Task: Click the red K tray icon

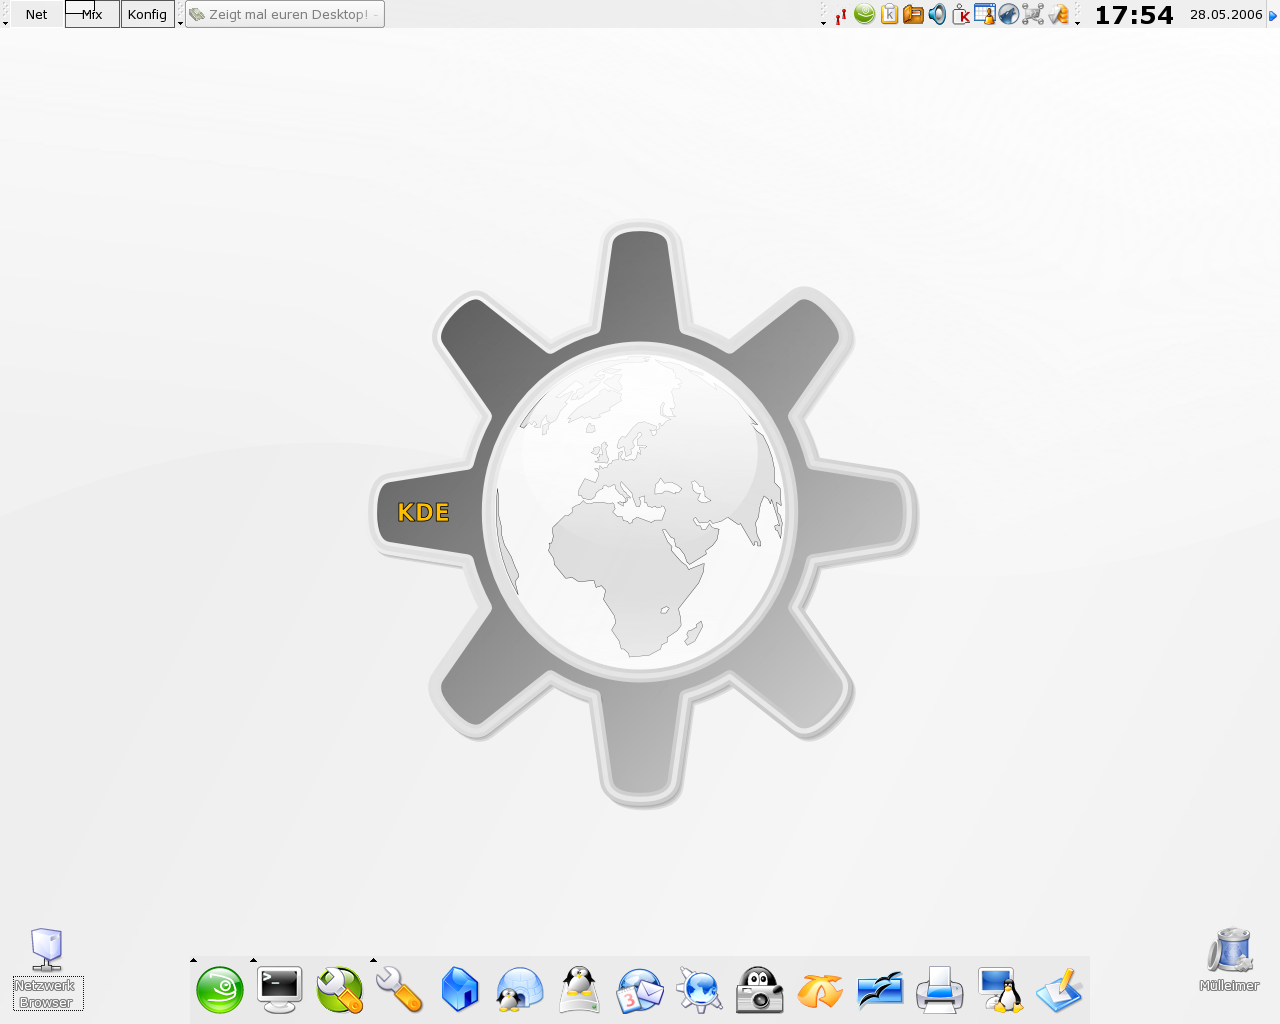Action: click(x=961, y=15)
